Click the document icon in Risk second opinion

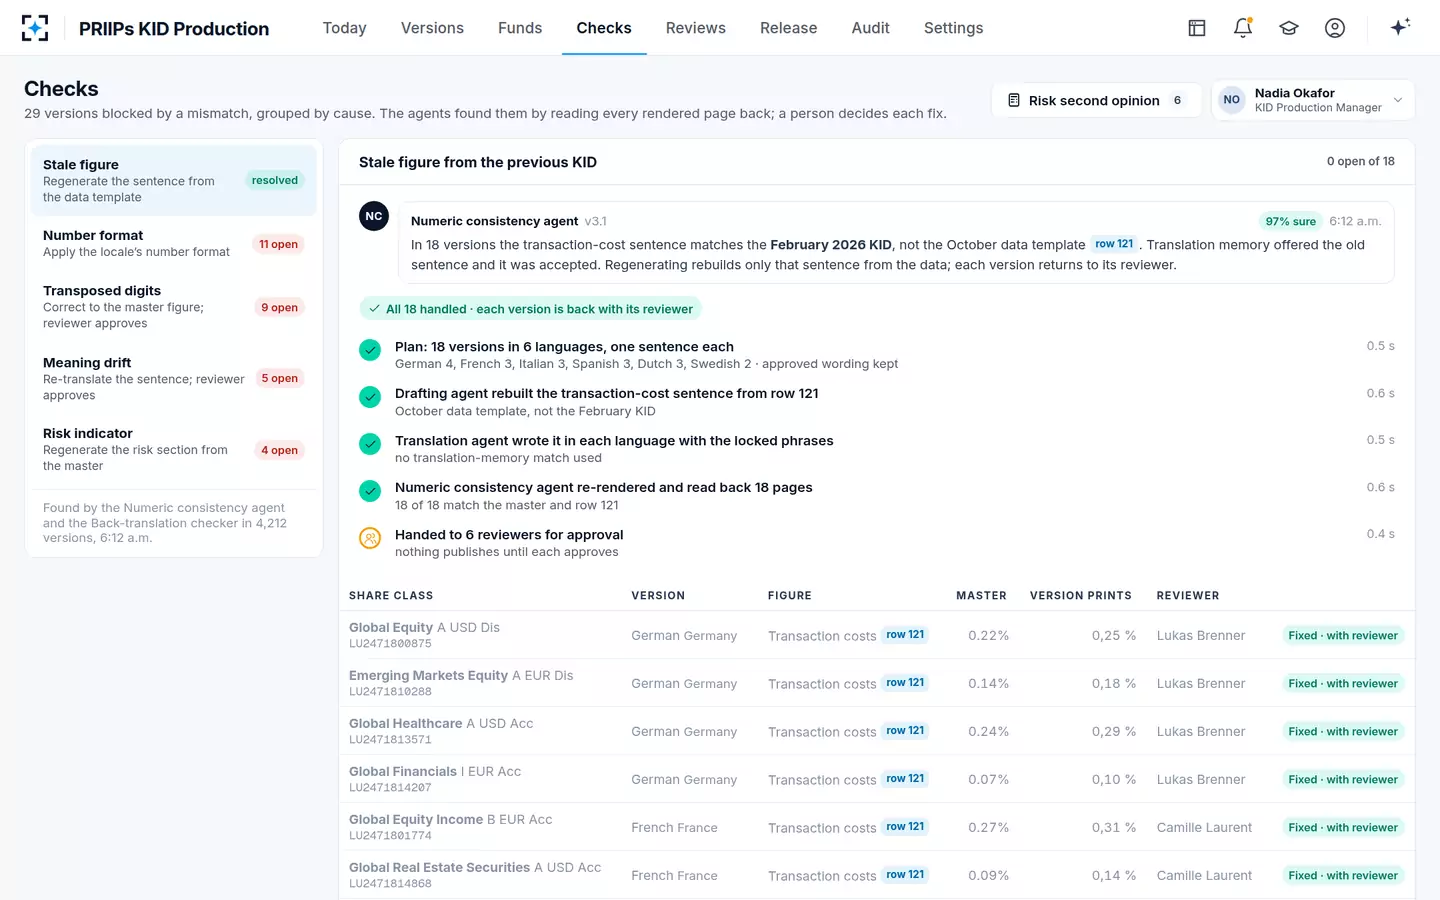click(x=1014, y=100)
